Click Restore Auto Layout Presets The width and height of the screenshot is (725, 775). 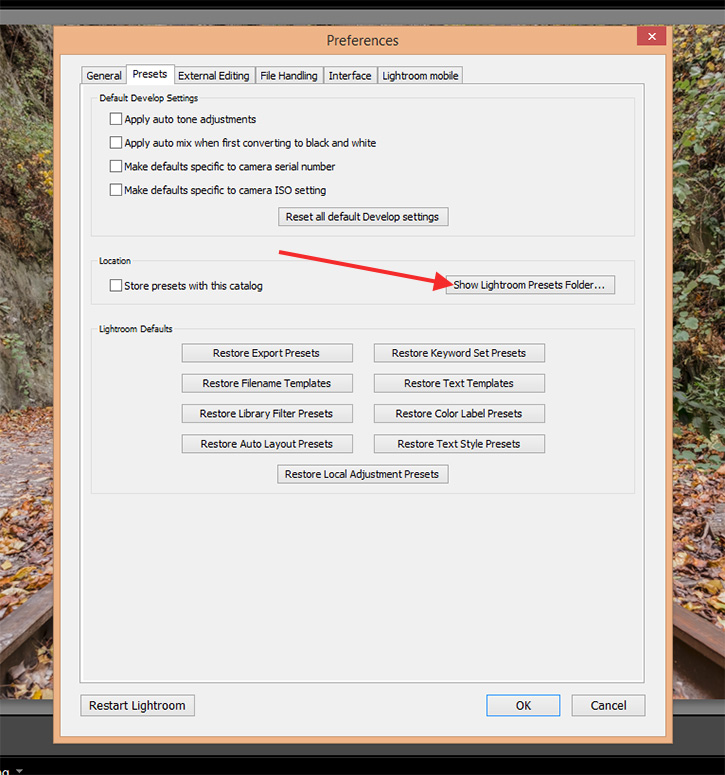267,444
